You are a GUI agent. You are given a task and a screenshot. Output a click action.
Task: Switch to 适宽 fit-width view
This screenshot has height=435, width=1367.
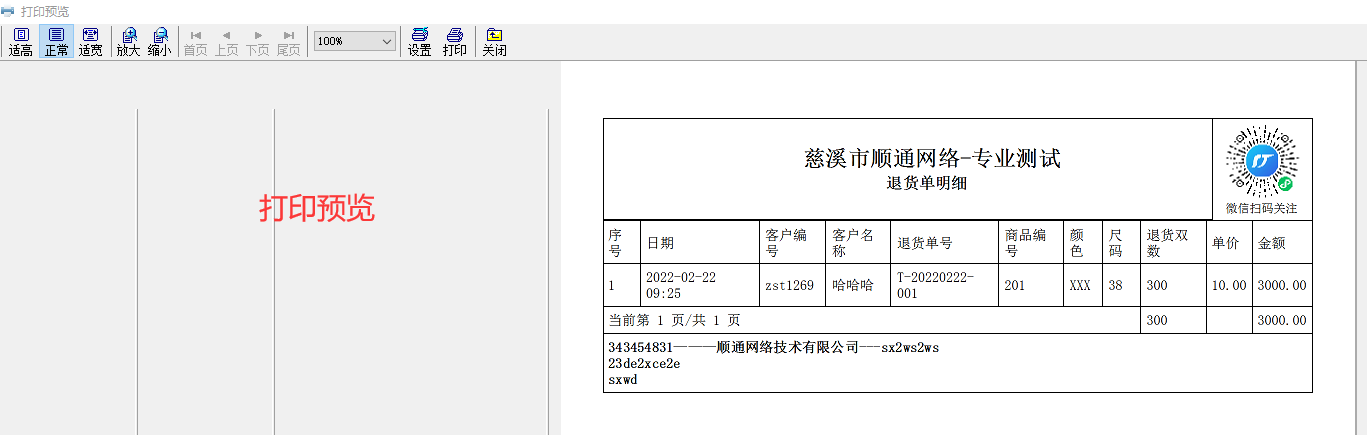coord(91,41)
